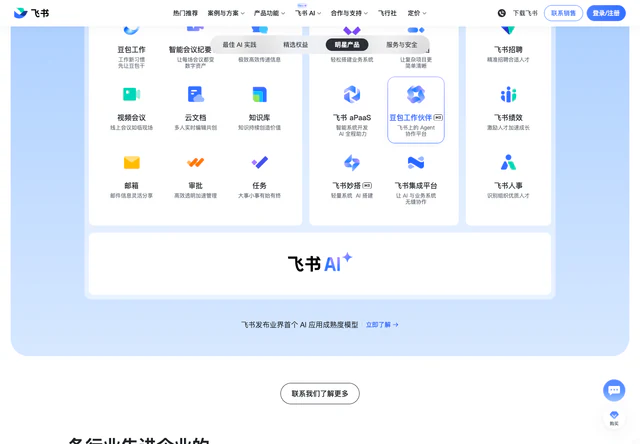The image size is (640, 444).
Task: Click the 智能会议纪要 label
Action: (x=190, y=49)
